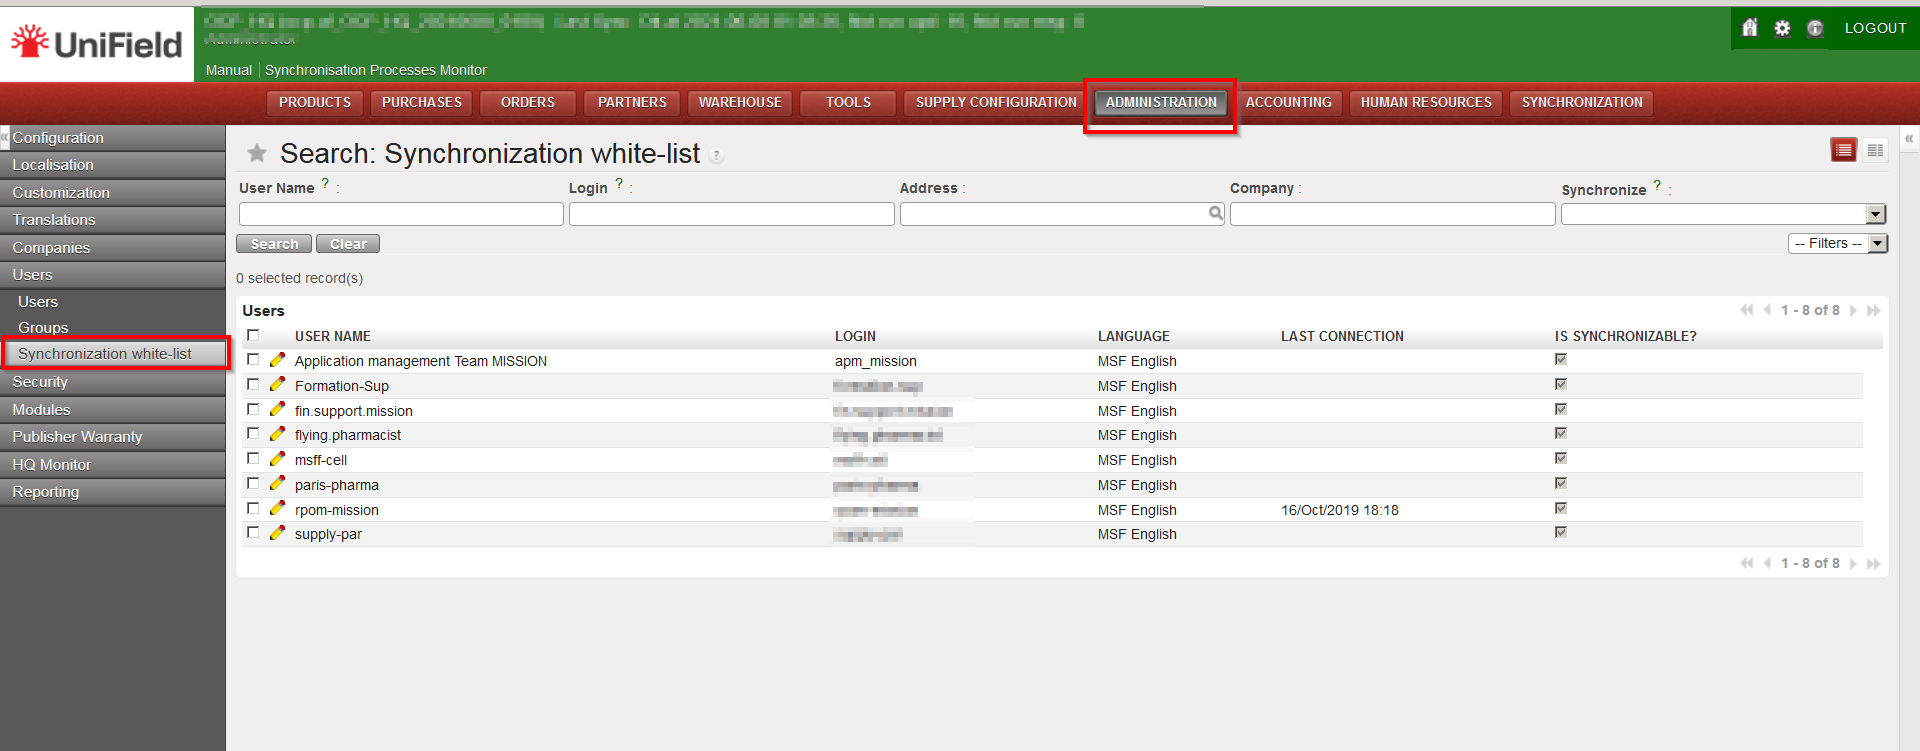This screenshot has height=751, width=1920.
Task: Check the rpom-mission row checkbox
Action: point(253,508)
